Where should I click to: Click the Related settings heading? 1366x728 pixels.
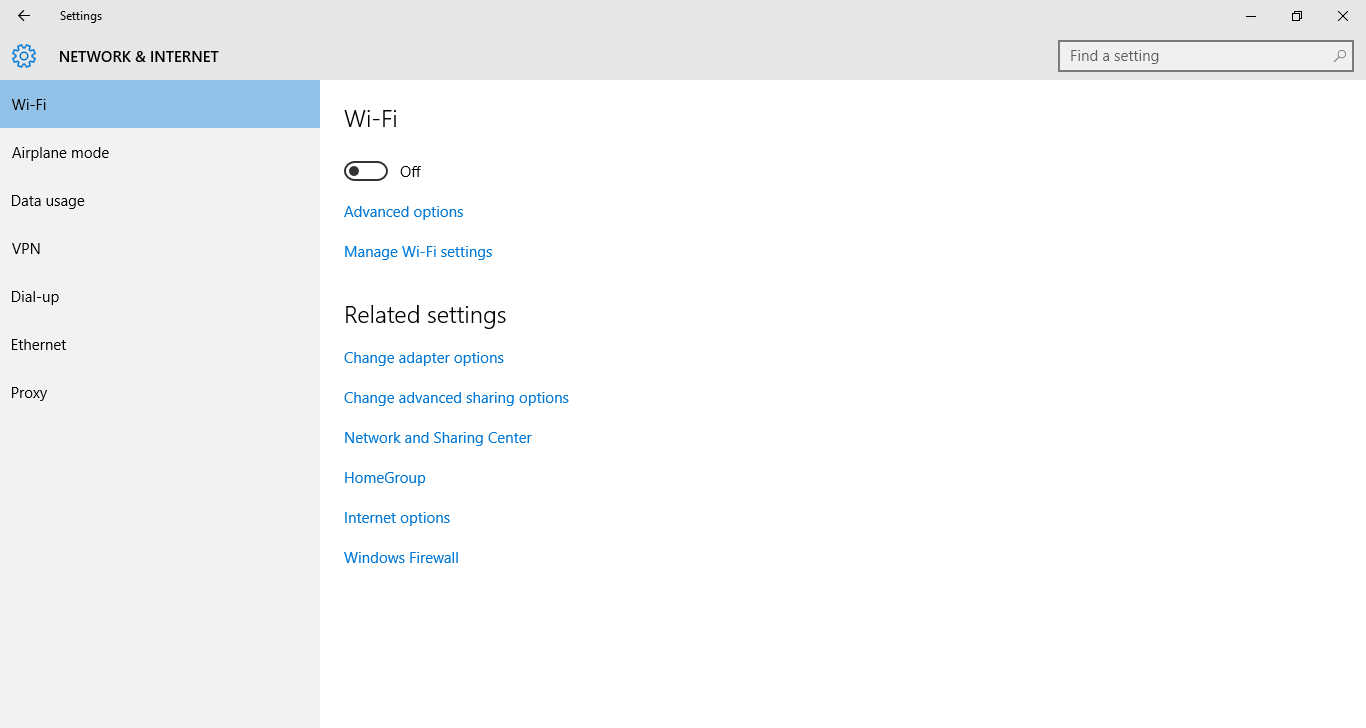(x=425, y=315)
